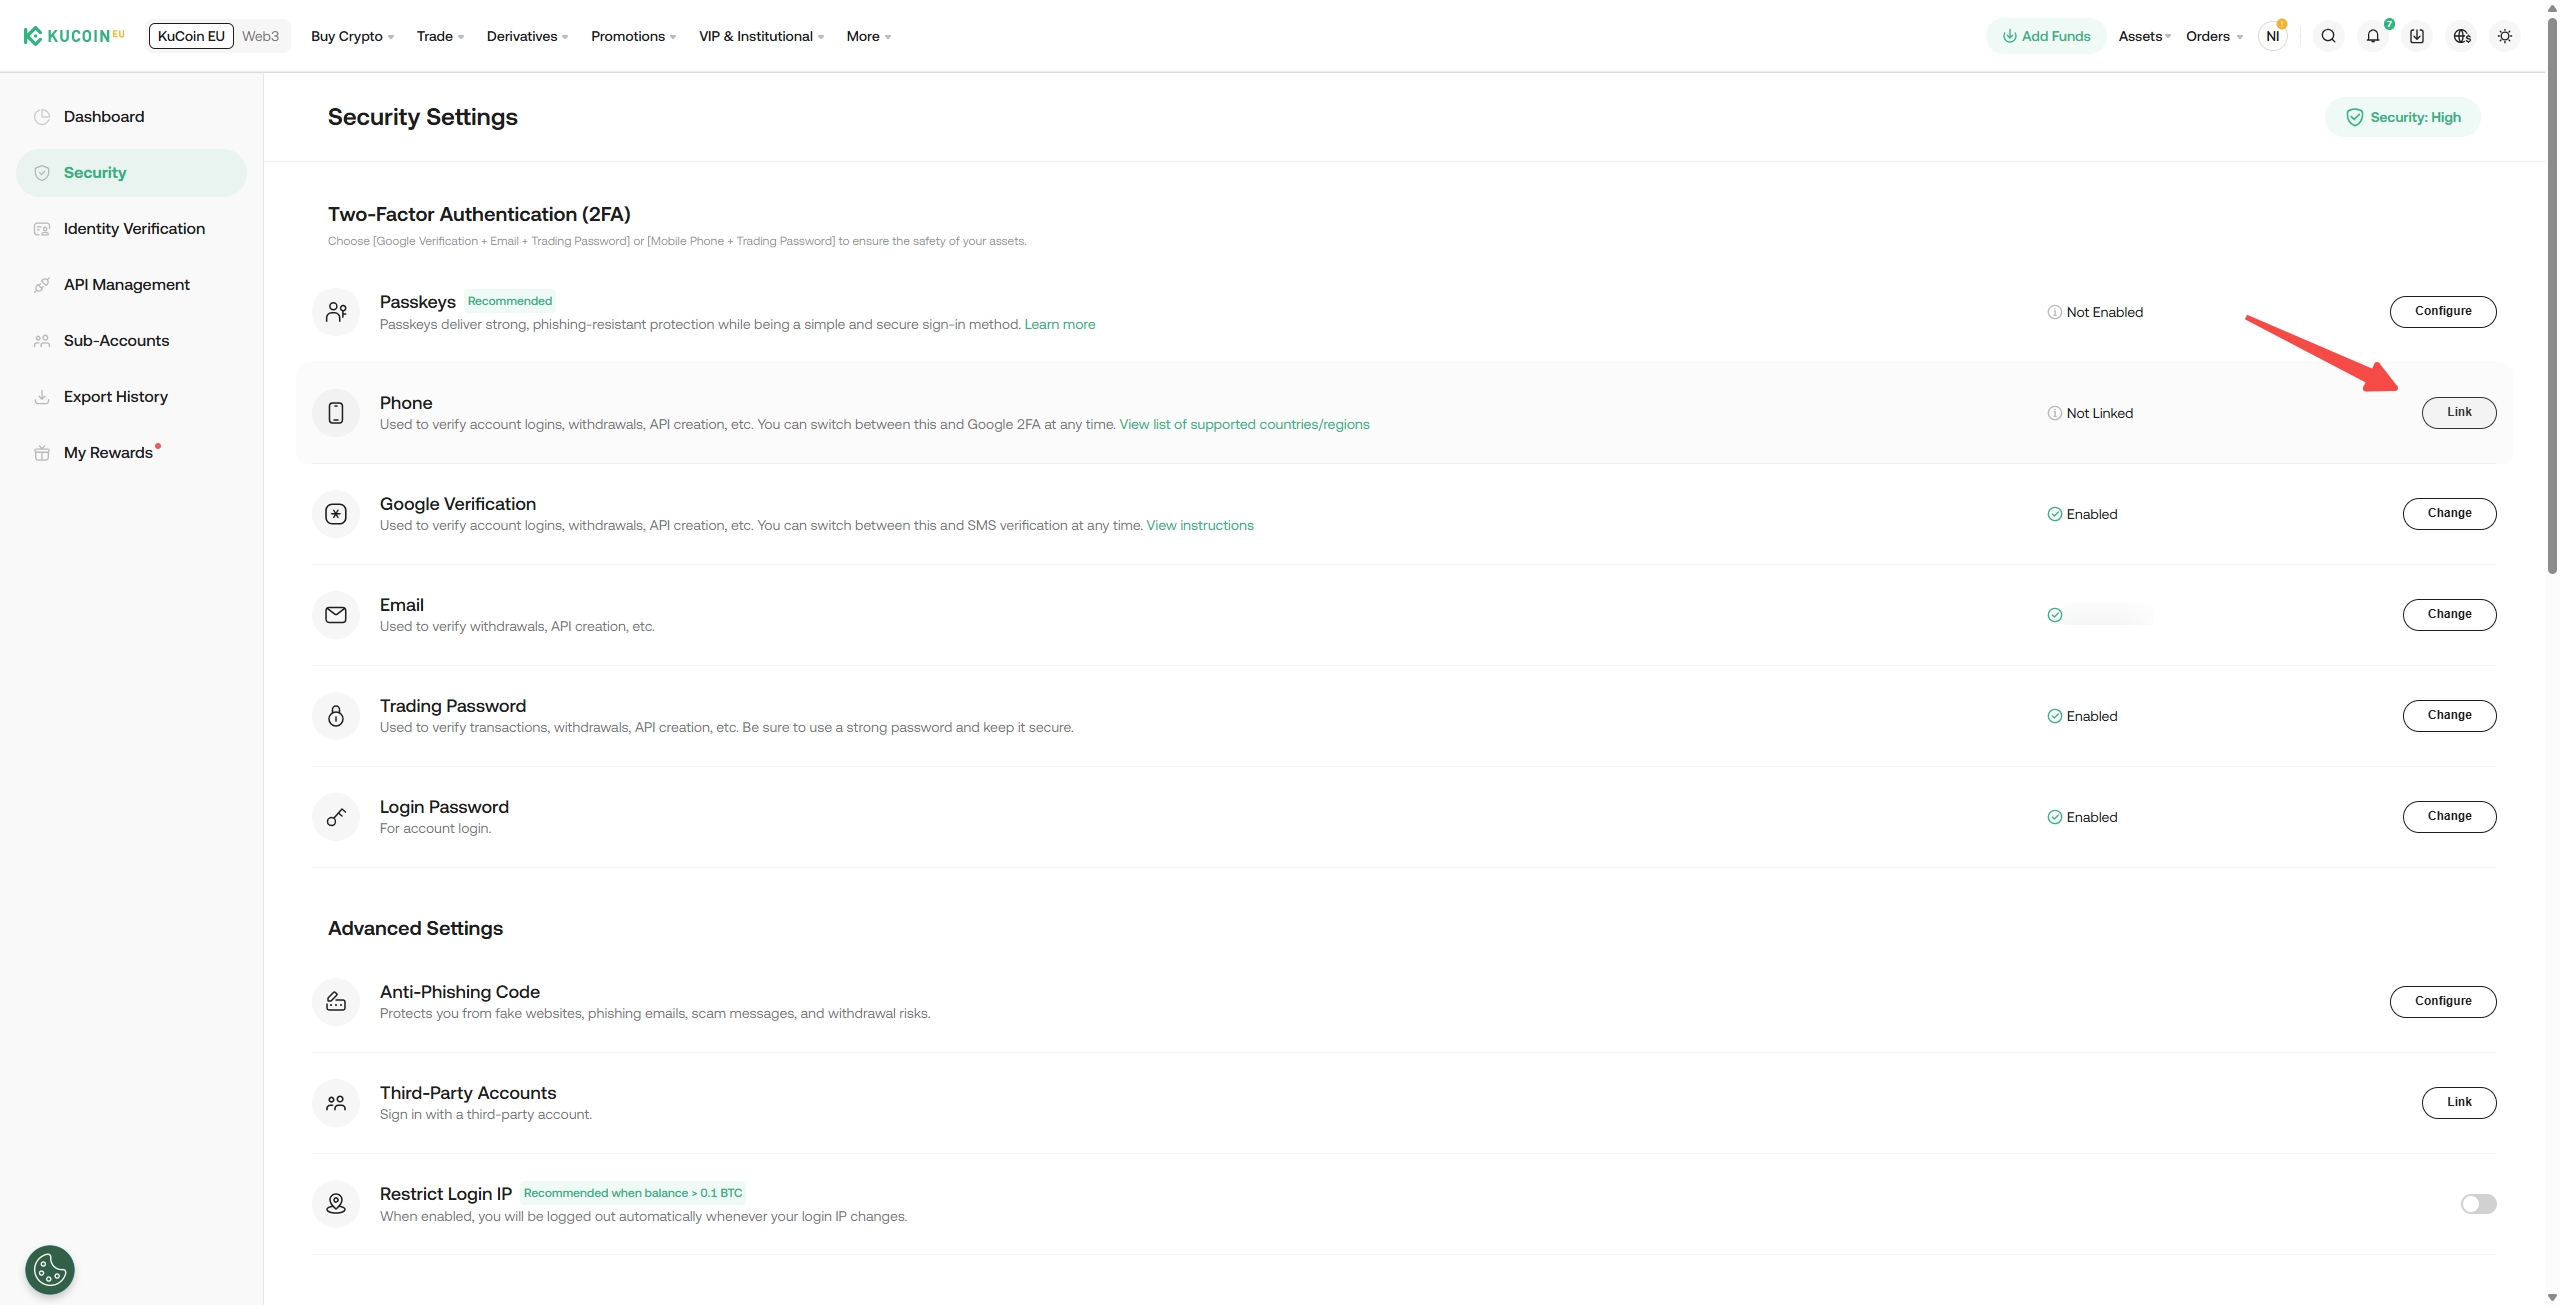Image resolution: width=2560 pixels, height=1305 pixels.
Task: Open the language globe icon
Action: tap(2461, 36)
